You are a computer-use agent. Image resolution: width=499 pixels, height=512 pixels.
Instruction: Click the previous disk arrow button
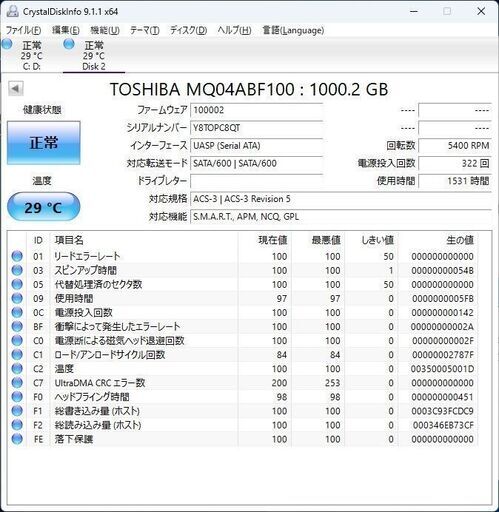pos(16,89)
